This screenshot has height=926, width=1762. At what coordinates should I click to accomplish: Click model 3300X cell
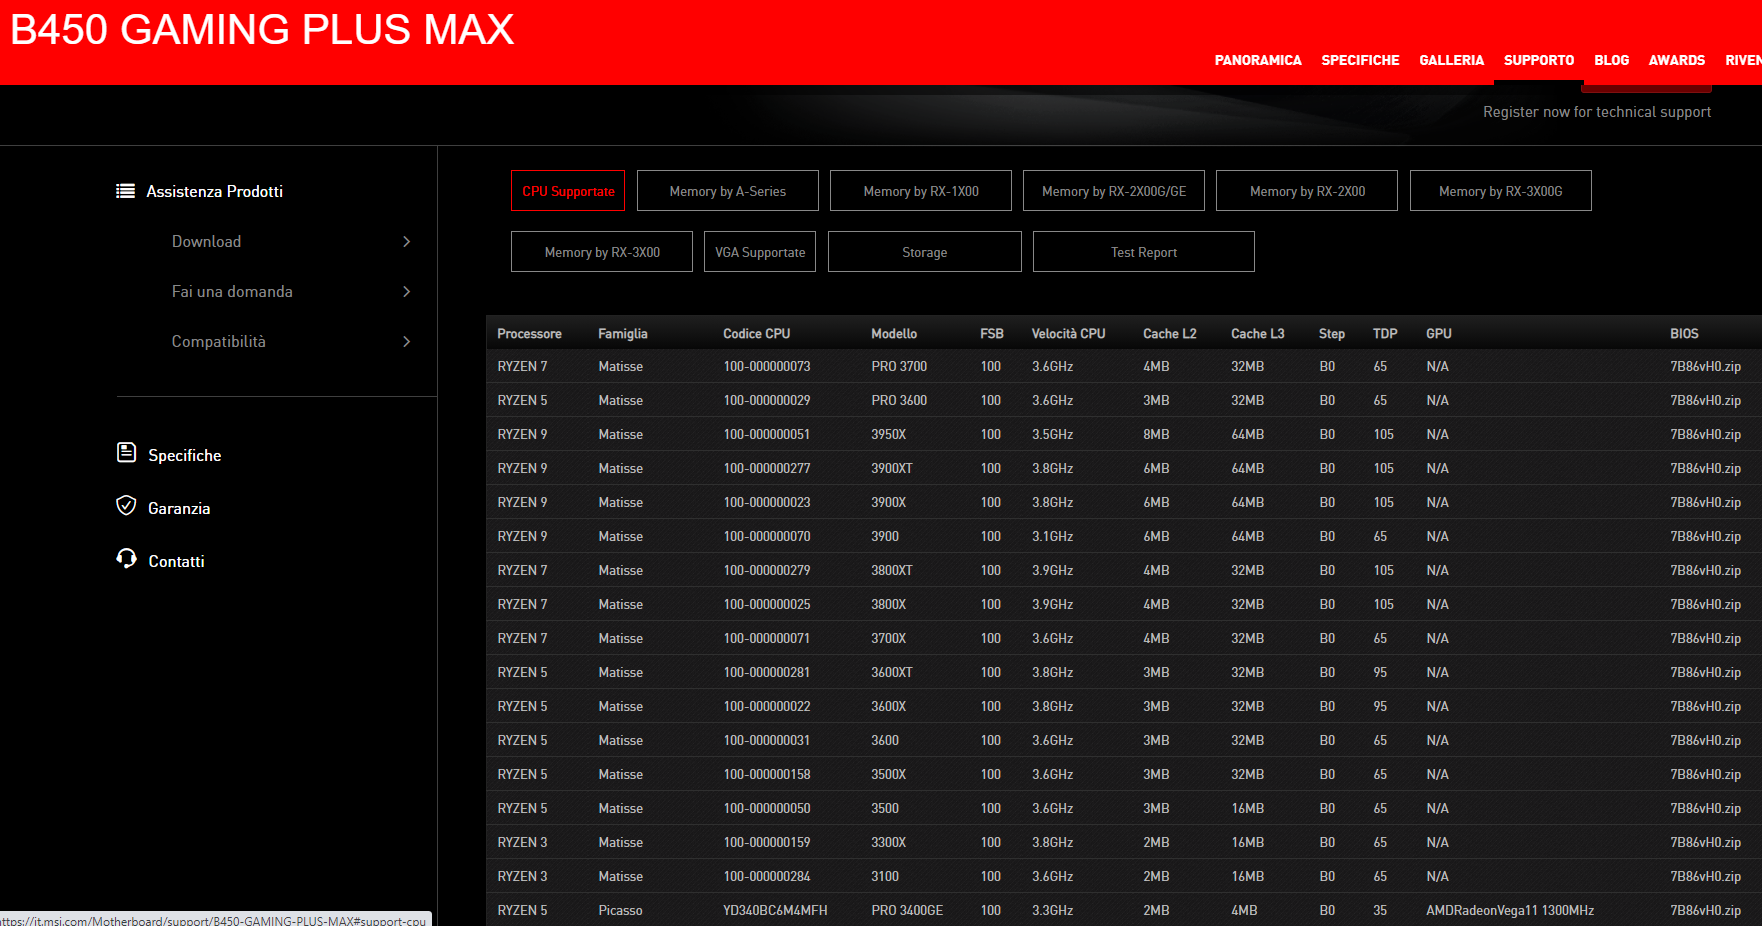point(888,842)
